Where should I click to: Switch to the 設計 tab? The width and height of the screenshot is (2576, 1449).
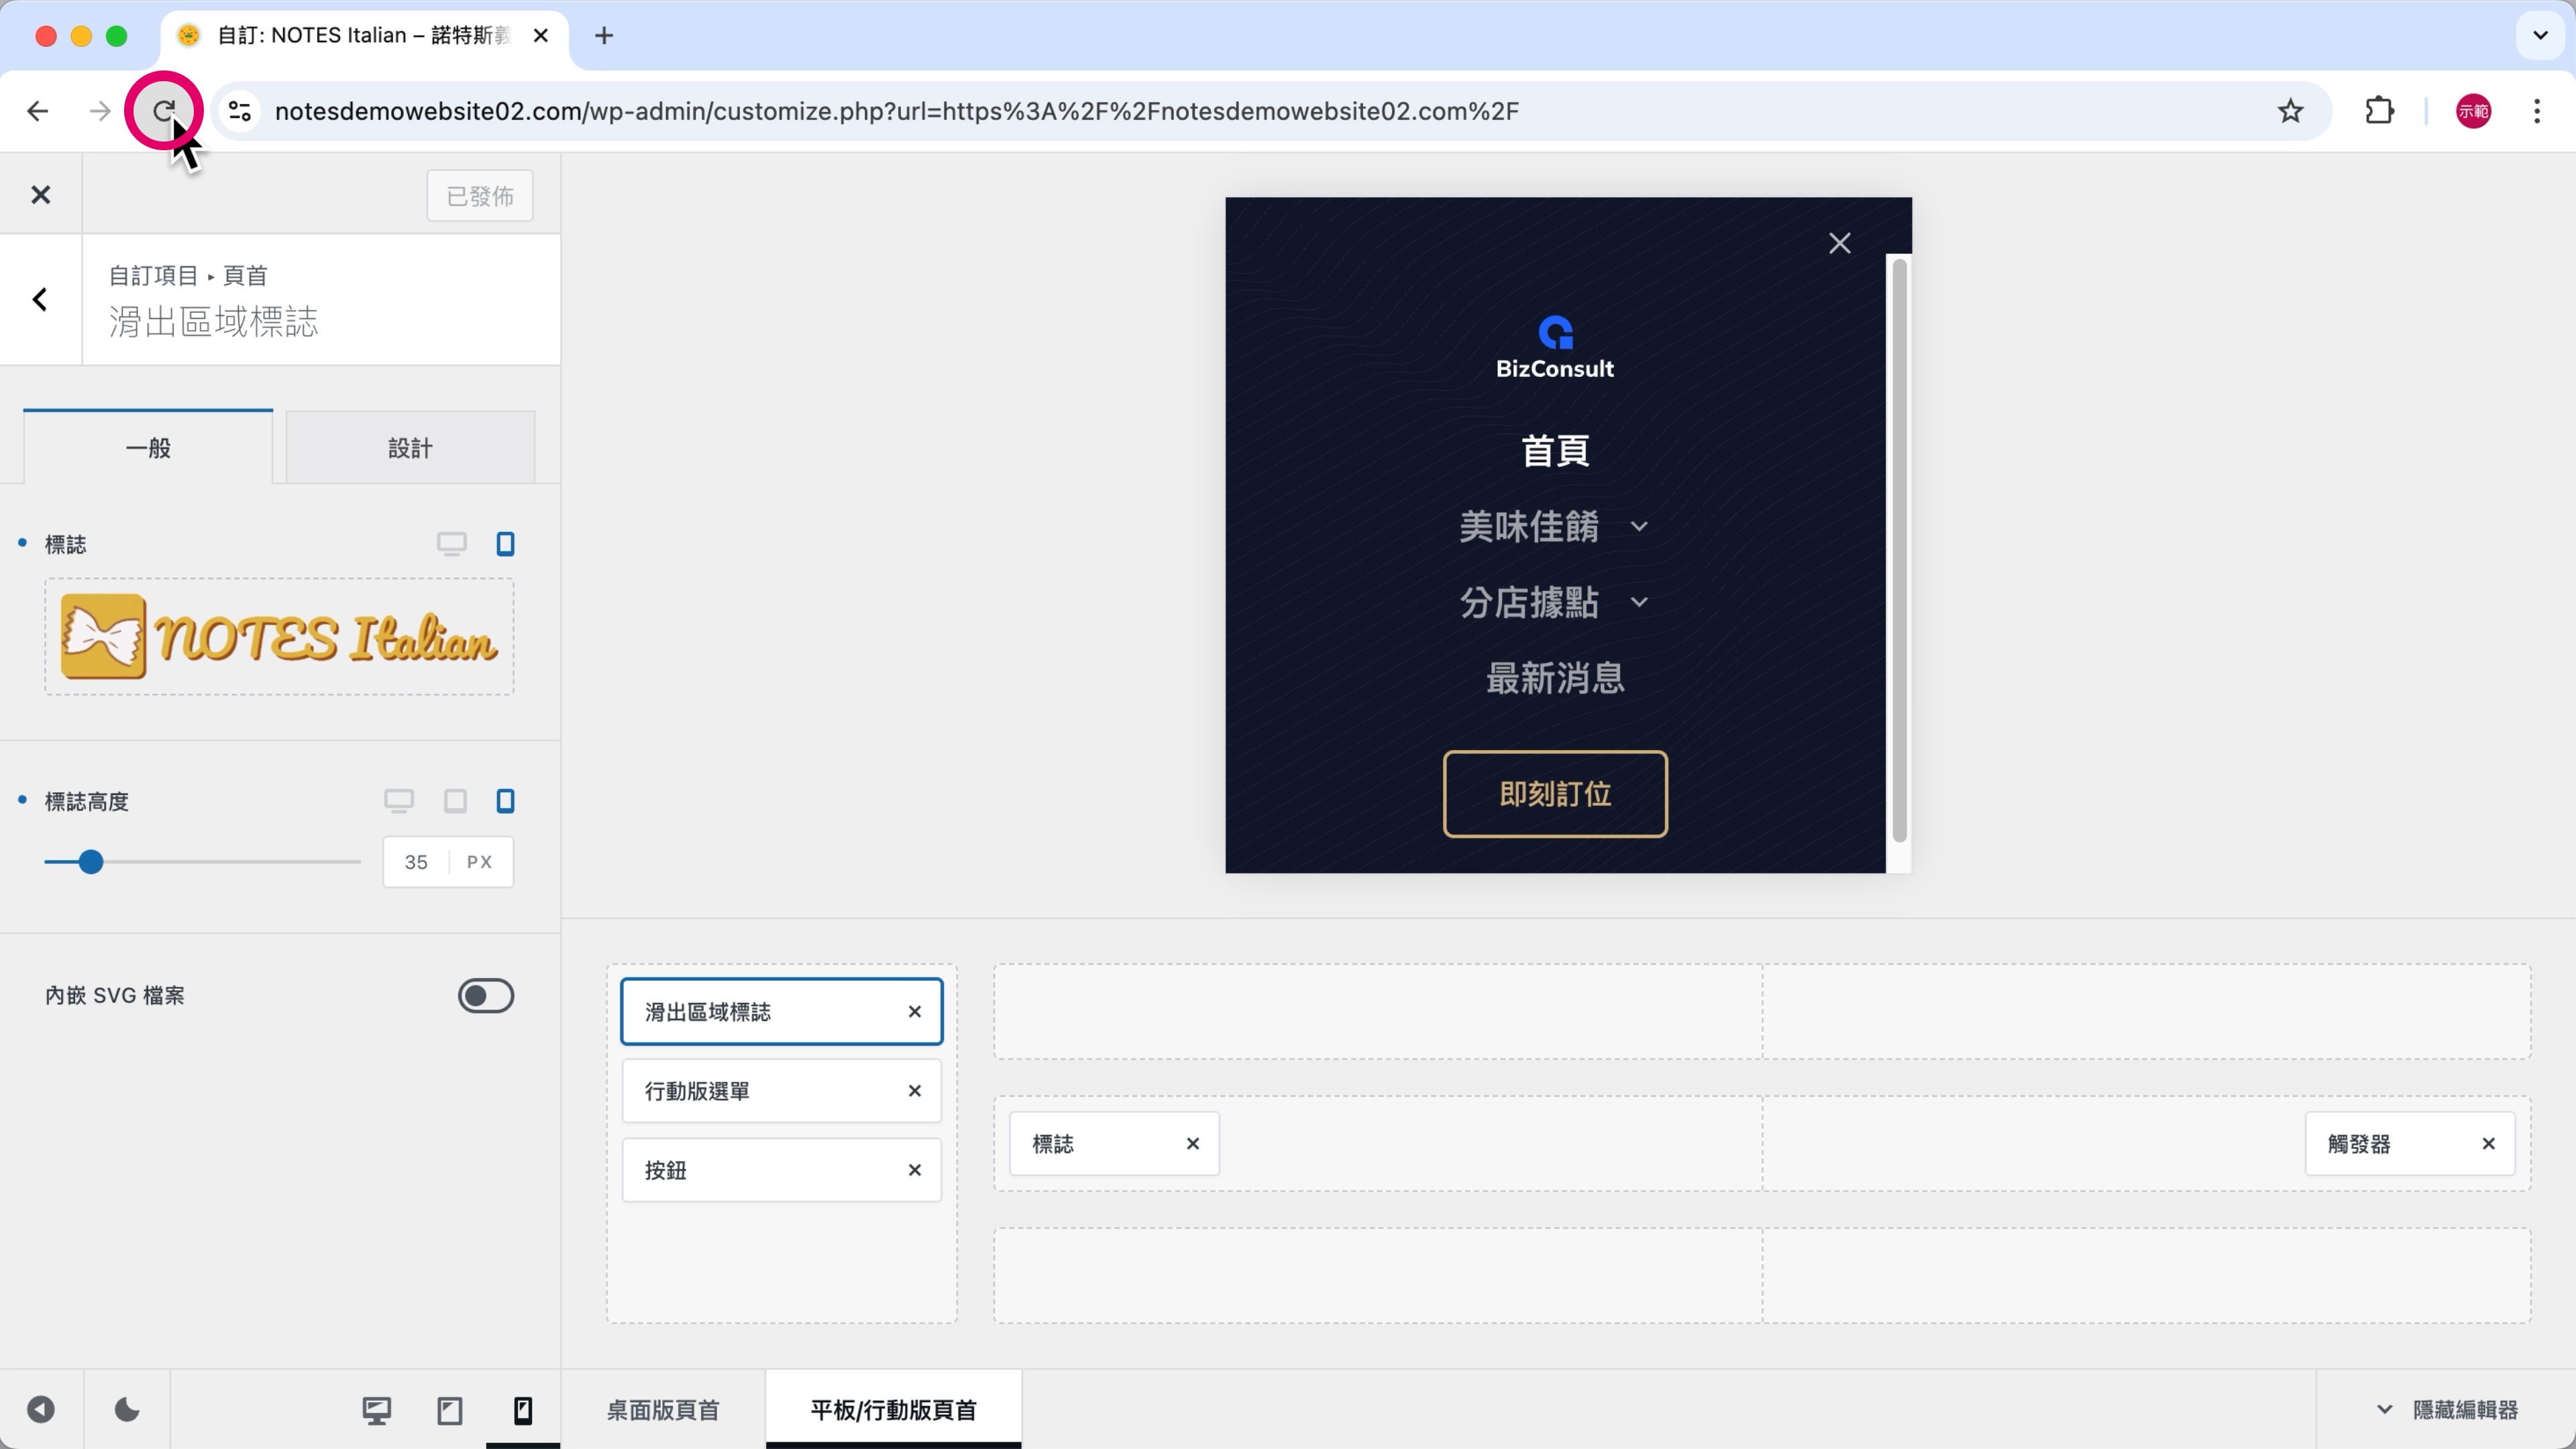tap(410, 448)
